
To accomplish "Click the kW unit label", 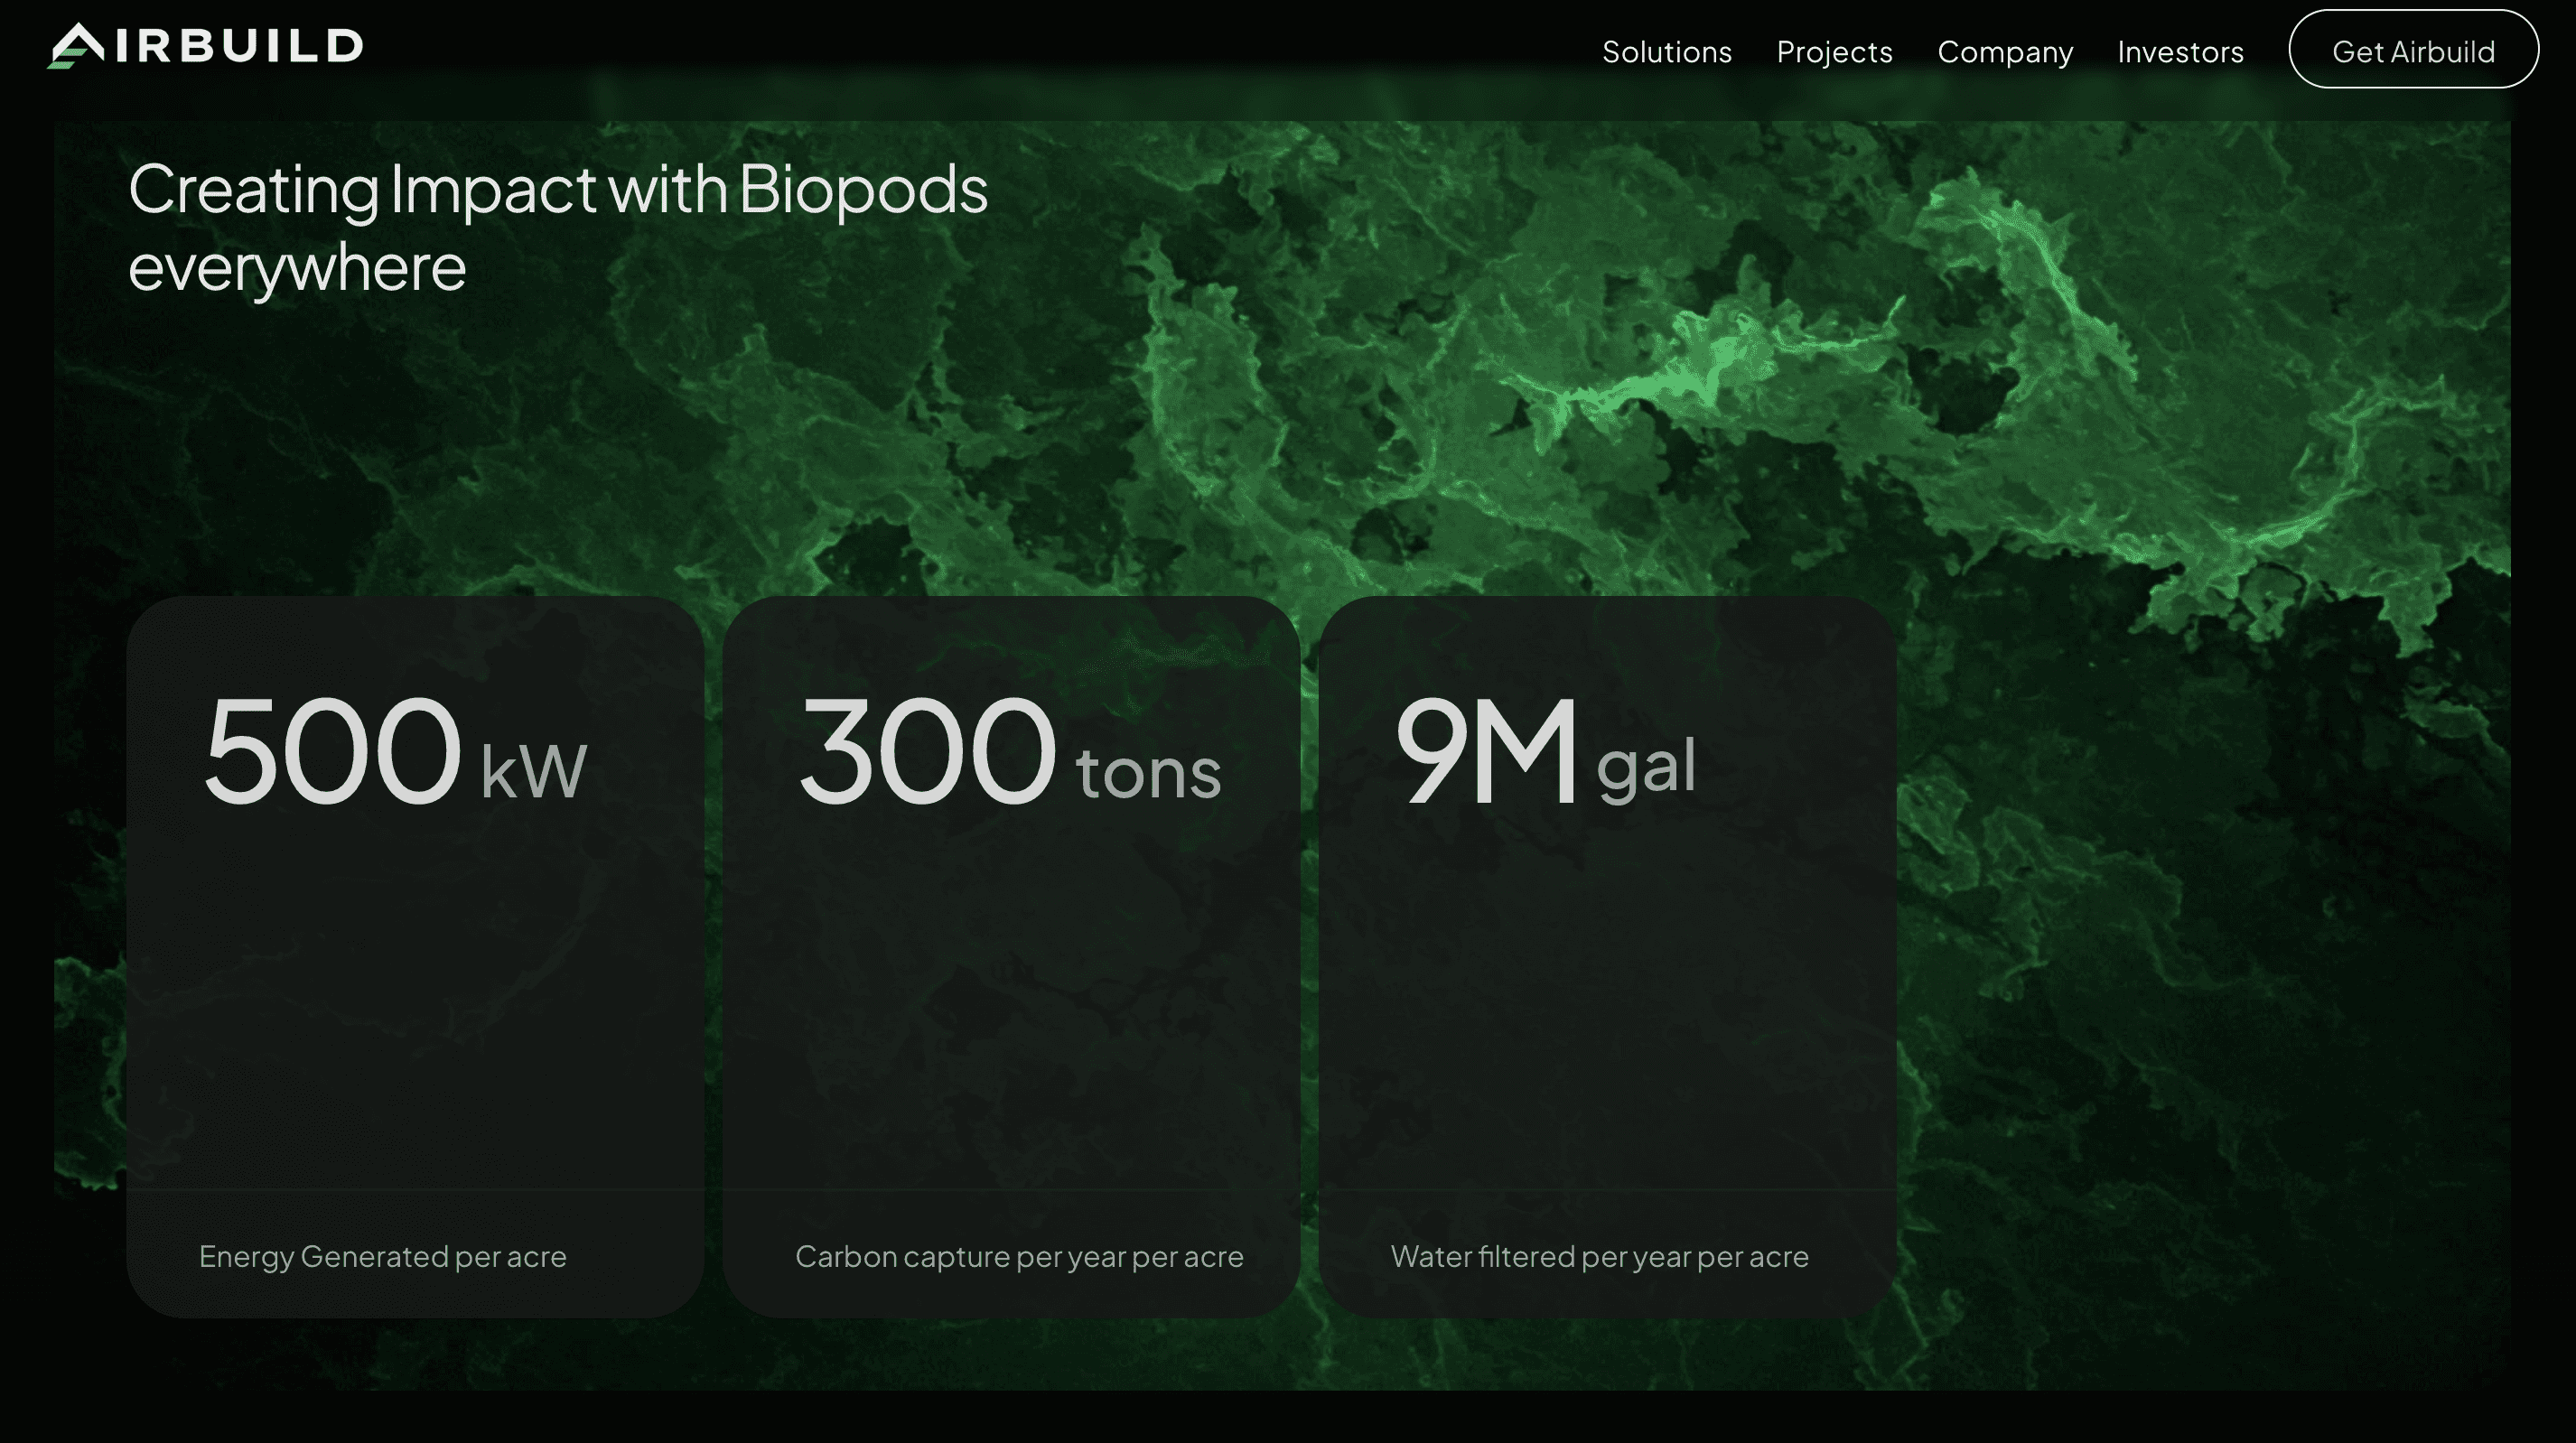I will [533, 771].
